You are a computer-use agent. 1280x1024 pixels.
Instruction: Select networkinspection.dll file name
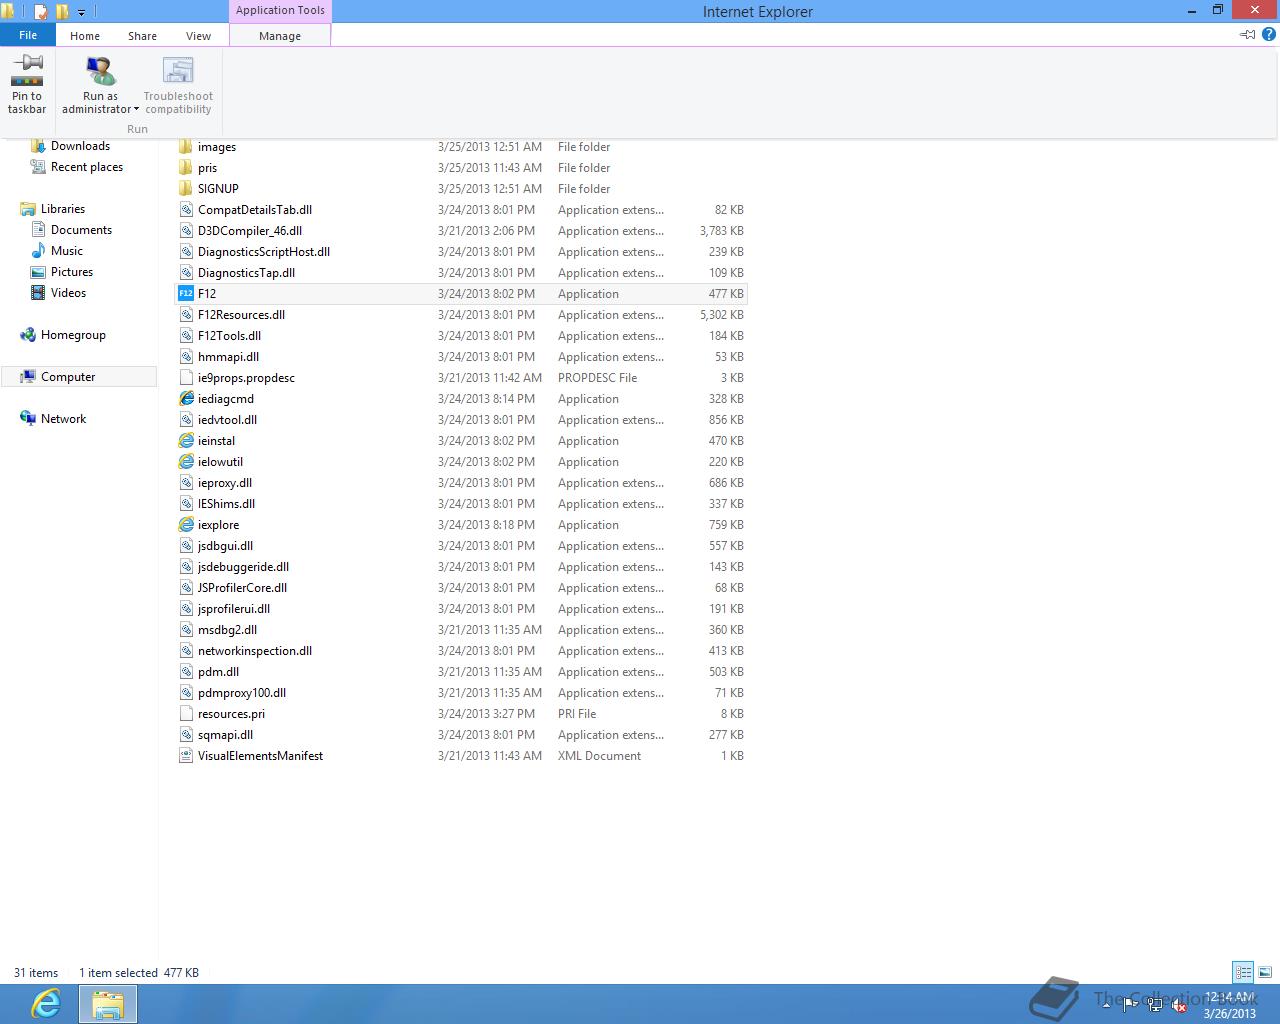[x=255, y=651]
